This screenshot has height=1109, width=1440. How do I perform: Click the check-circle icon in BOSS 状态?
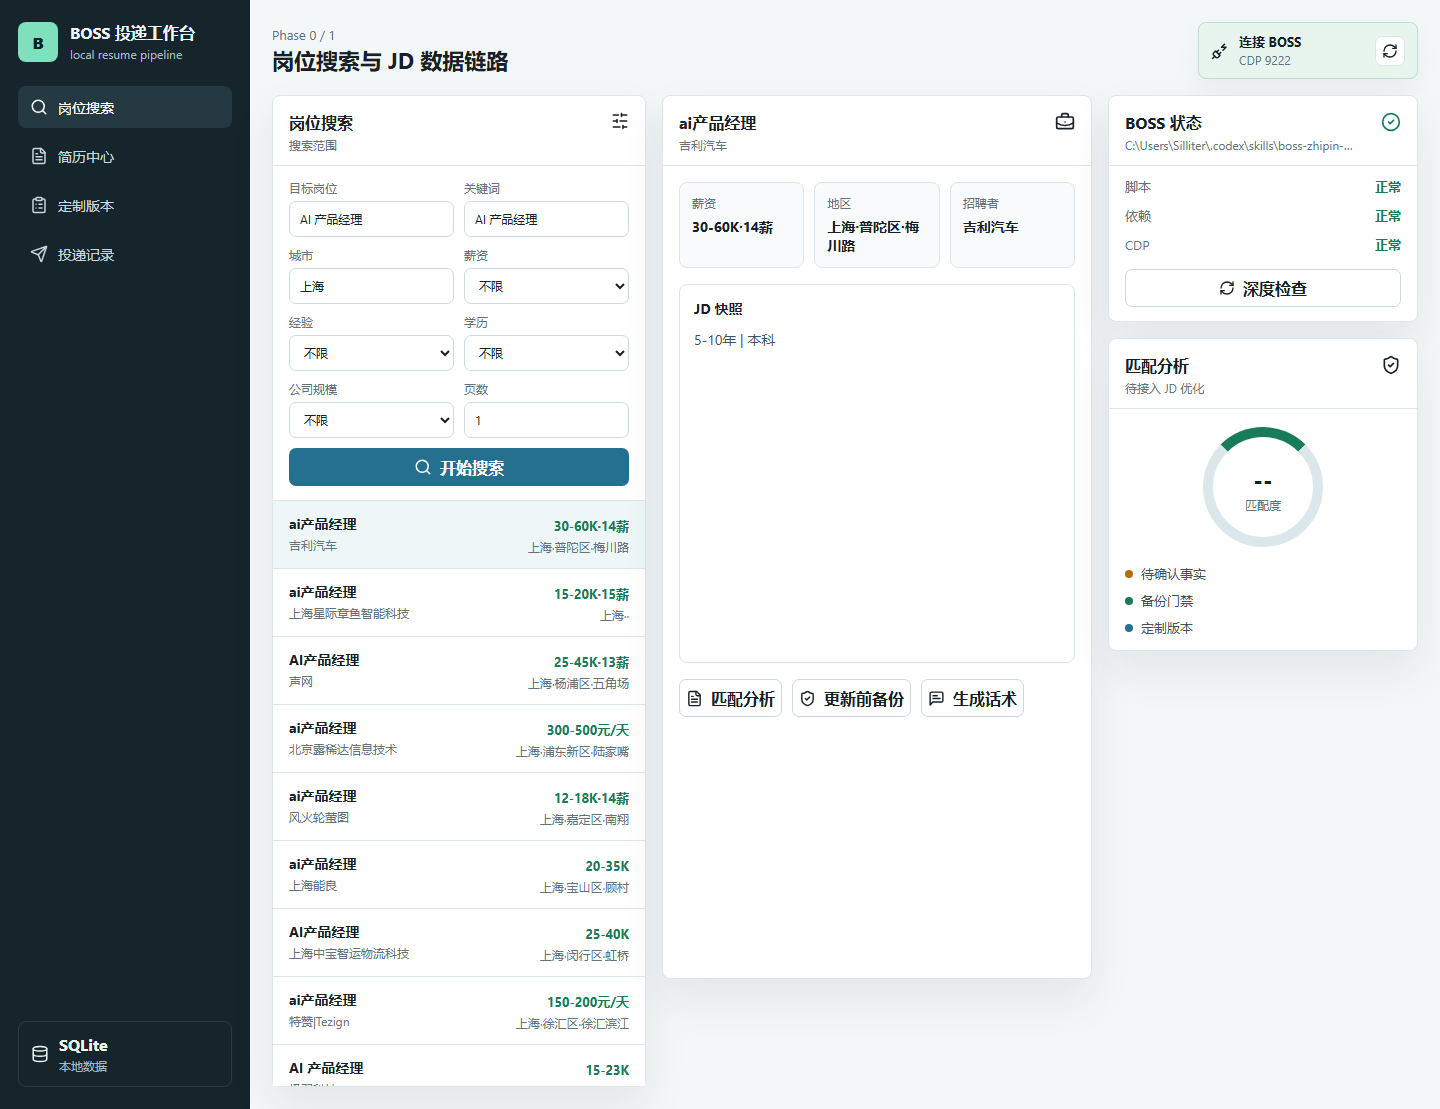coord(1391,122)
